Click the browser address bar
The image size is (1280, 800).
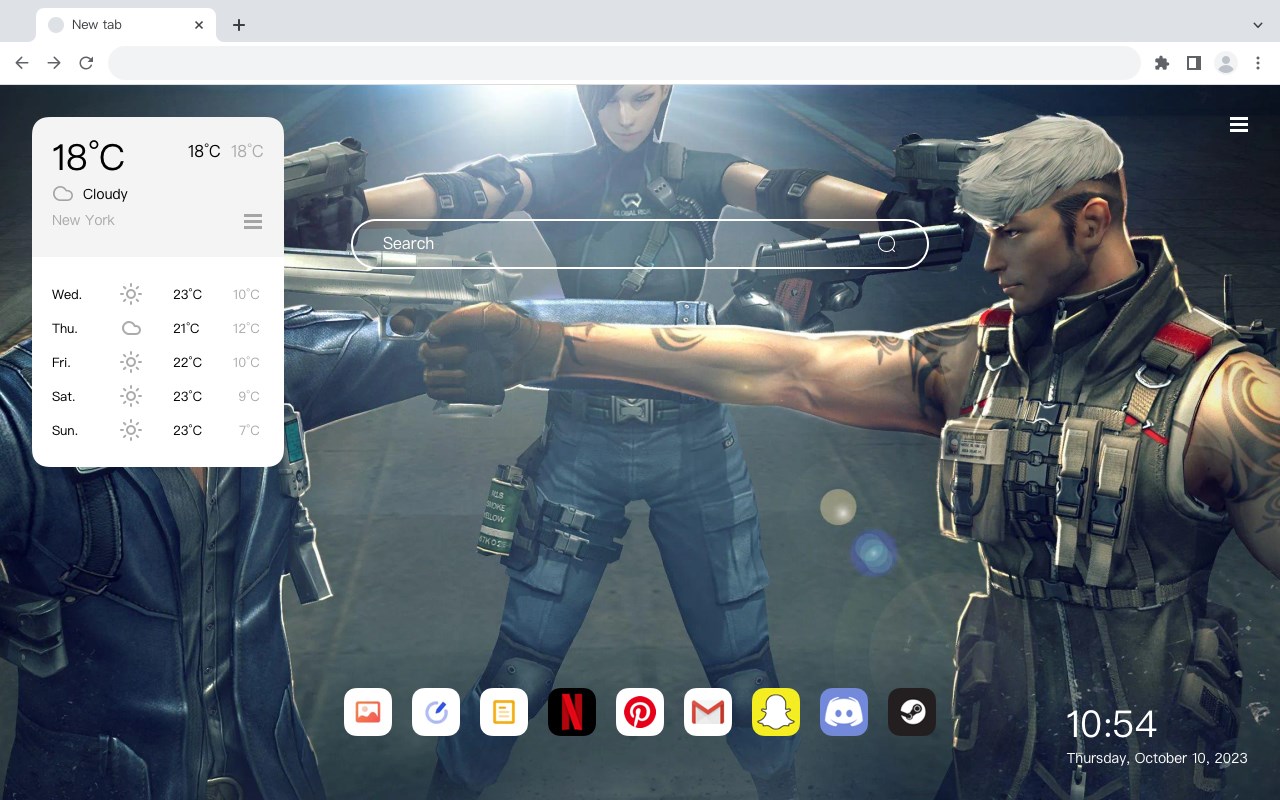(x=624, y=63)
